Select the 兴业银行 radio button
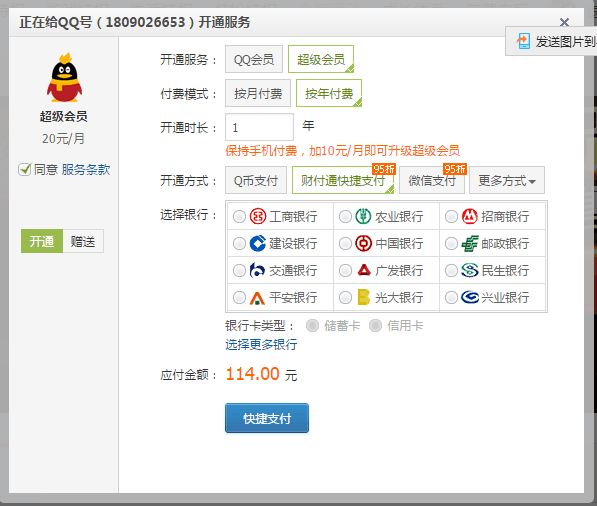This screenshot has width=597, height=506. [x=451, y=297]
